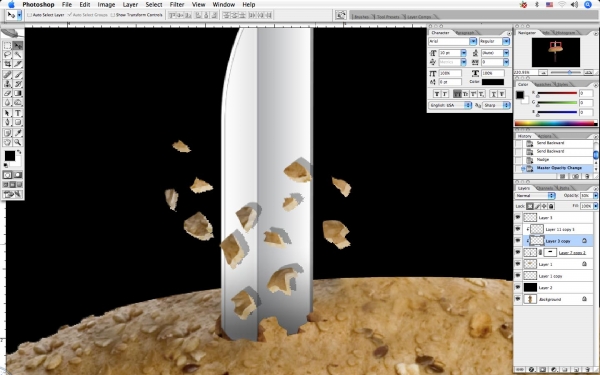600x375 pixels.
Task: Switch to the Paragraph tab
Action: 465,33
